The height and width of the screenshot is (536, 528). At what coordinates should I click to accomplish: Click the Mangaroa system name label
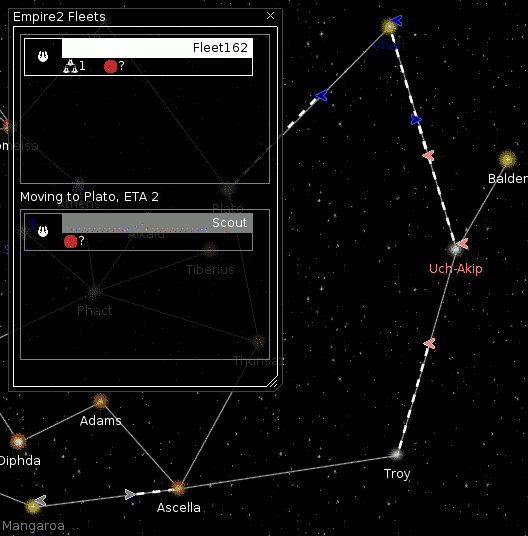click(33, 526)
